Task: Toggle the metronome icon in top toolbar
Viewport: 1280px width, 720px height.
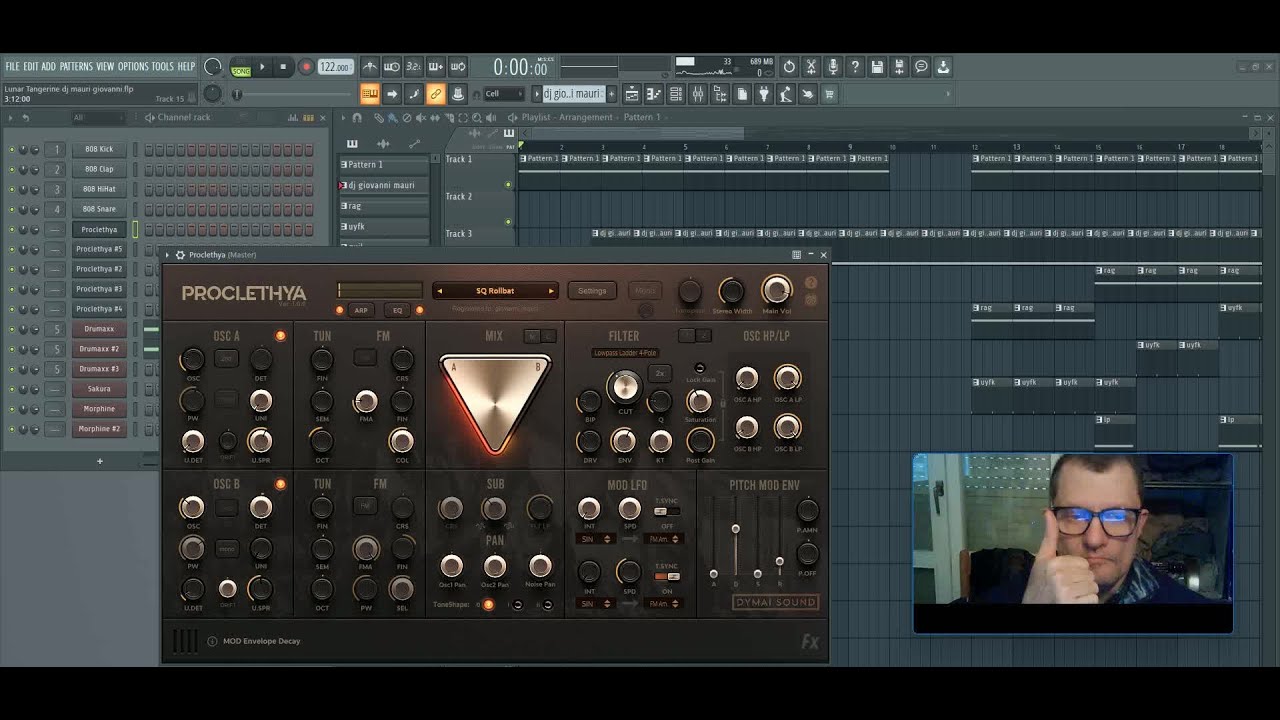Action: click(x=370, y=67)
